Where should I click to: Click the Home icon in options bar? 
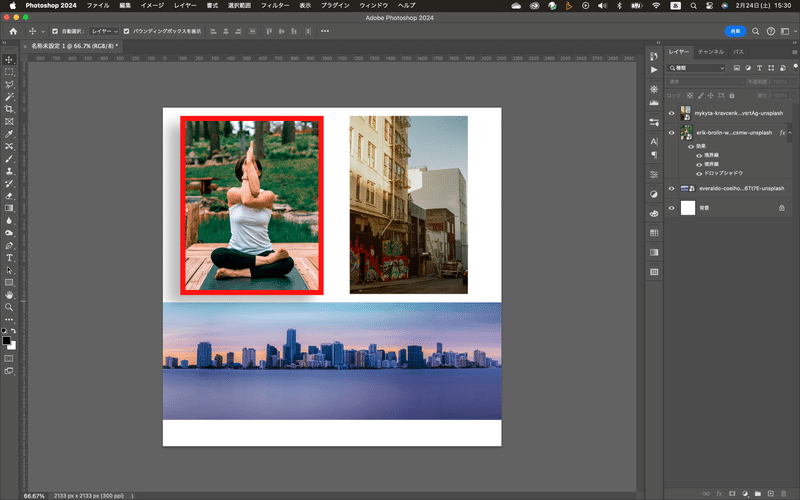(x=13, y=31)
